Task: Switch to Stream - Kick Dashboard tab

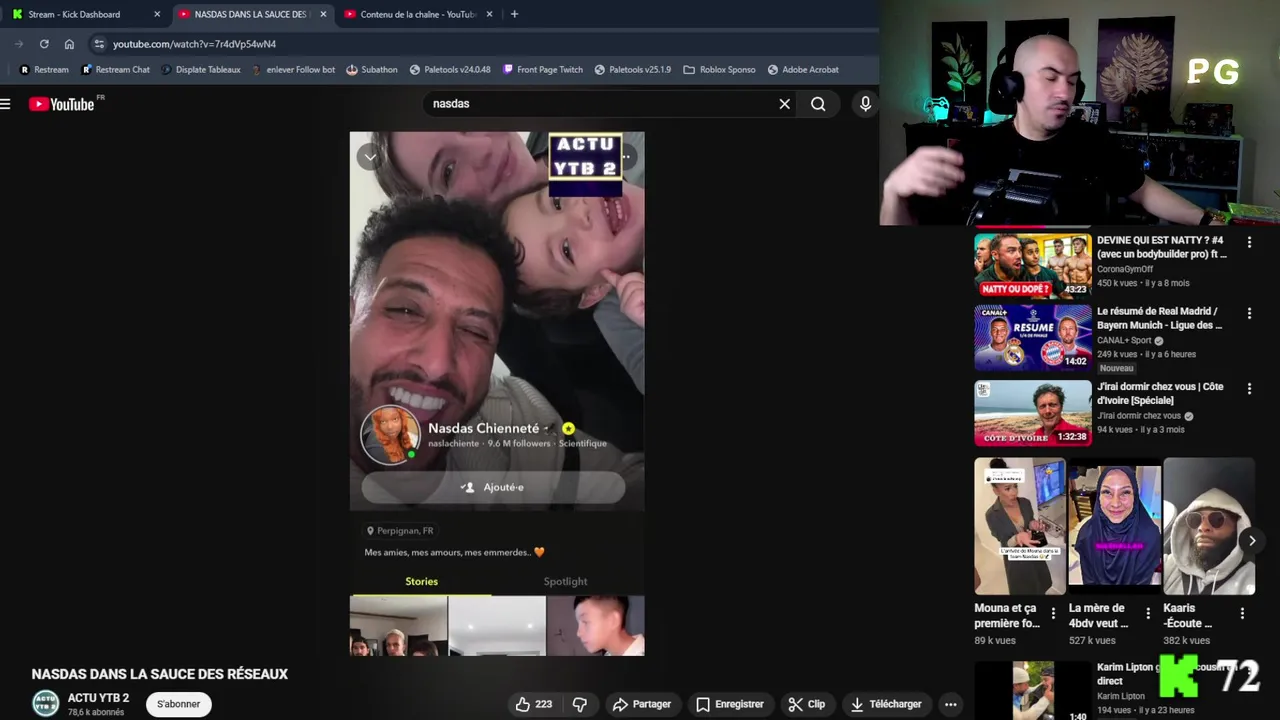Action: [x=85, y=14]
